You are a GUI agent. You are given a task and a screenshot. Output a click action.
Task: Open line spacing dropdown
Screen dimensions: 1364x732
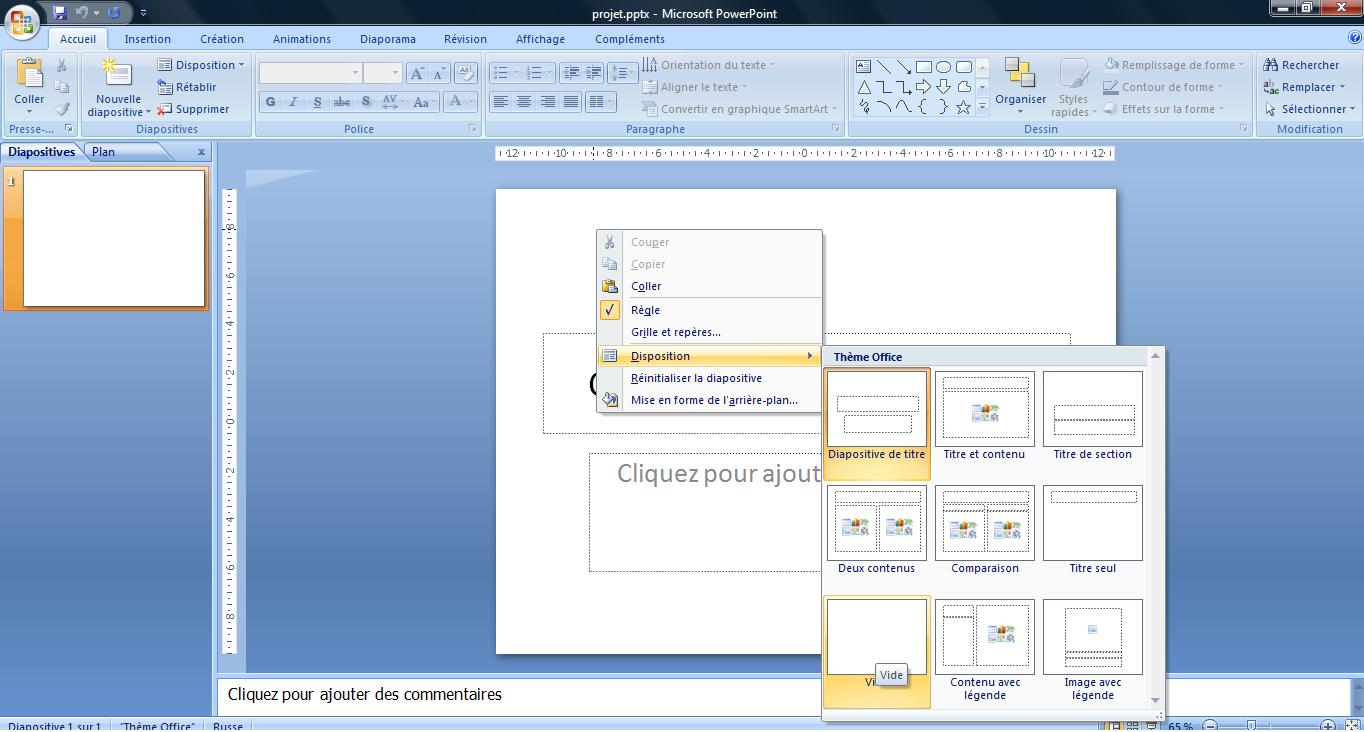[x=623, y=73]
